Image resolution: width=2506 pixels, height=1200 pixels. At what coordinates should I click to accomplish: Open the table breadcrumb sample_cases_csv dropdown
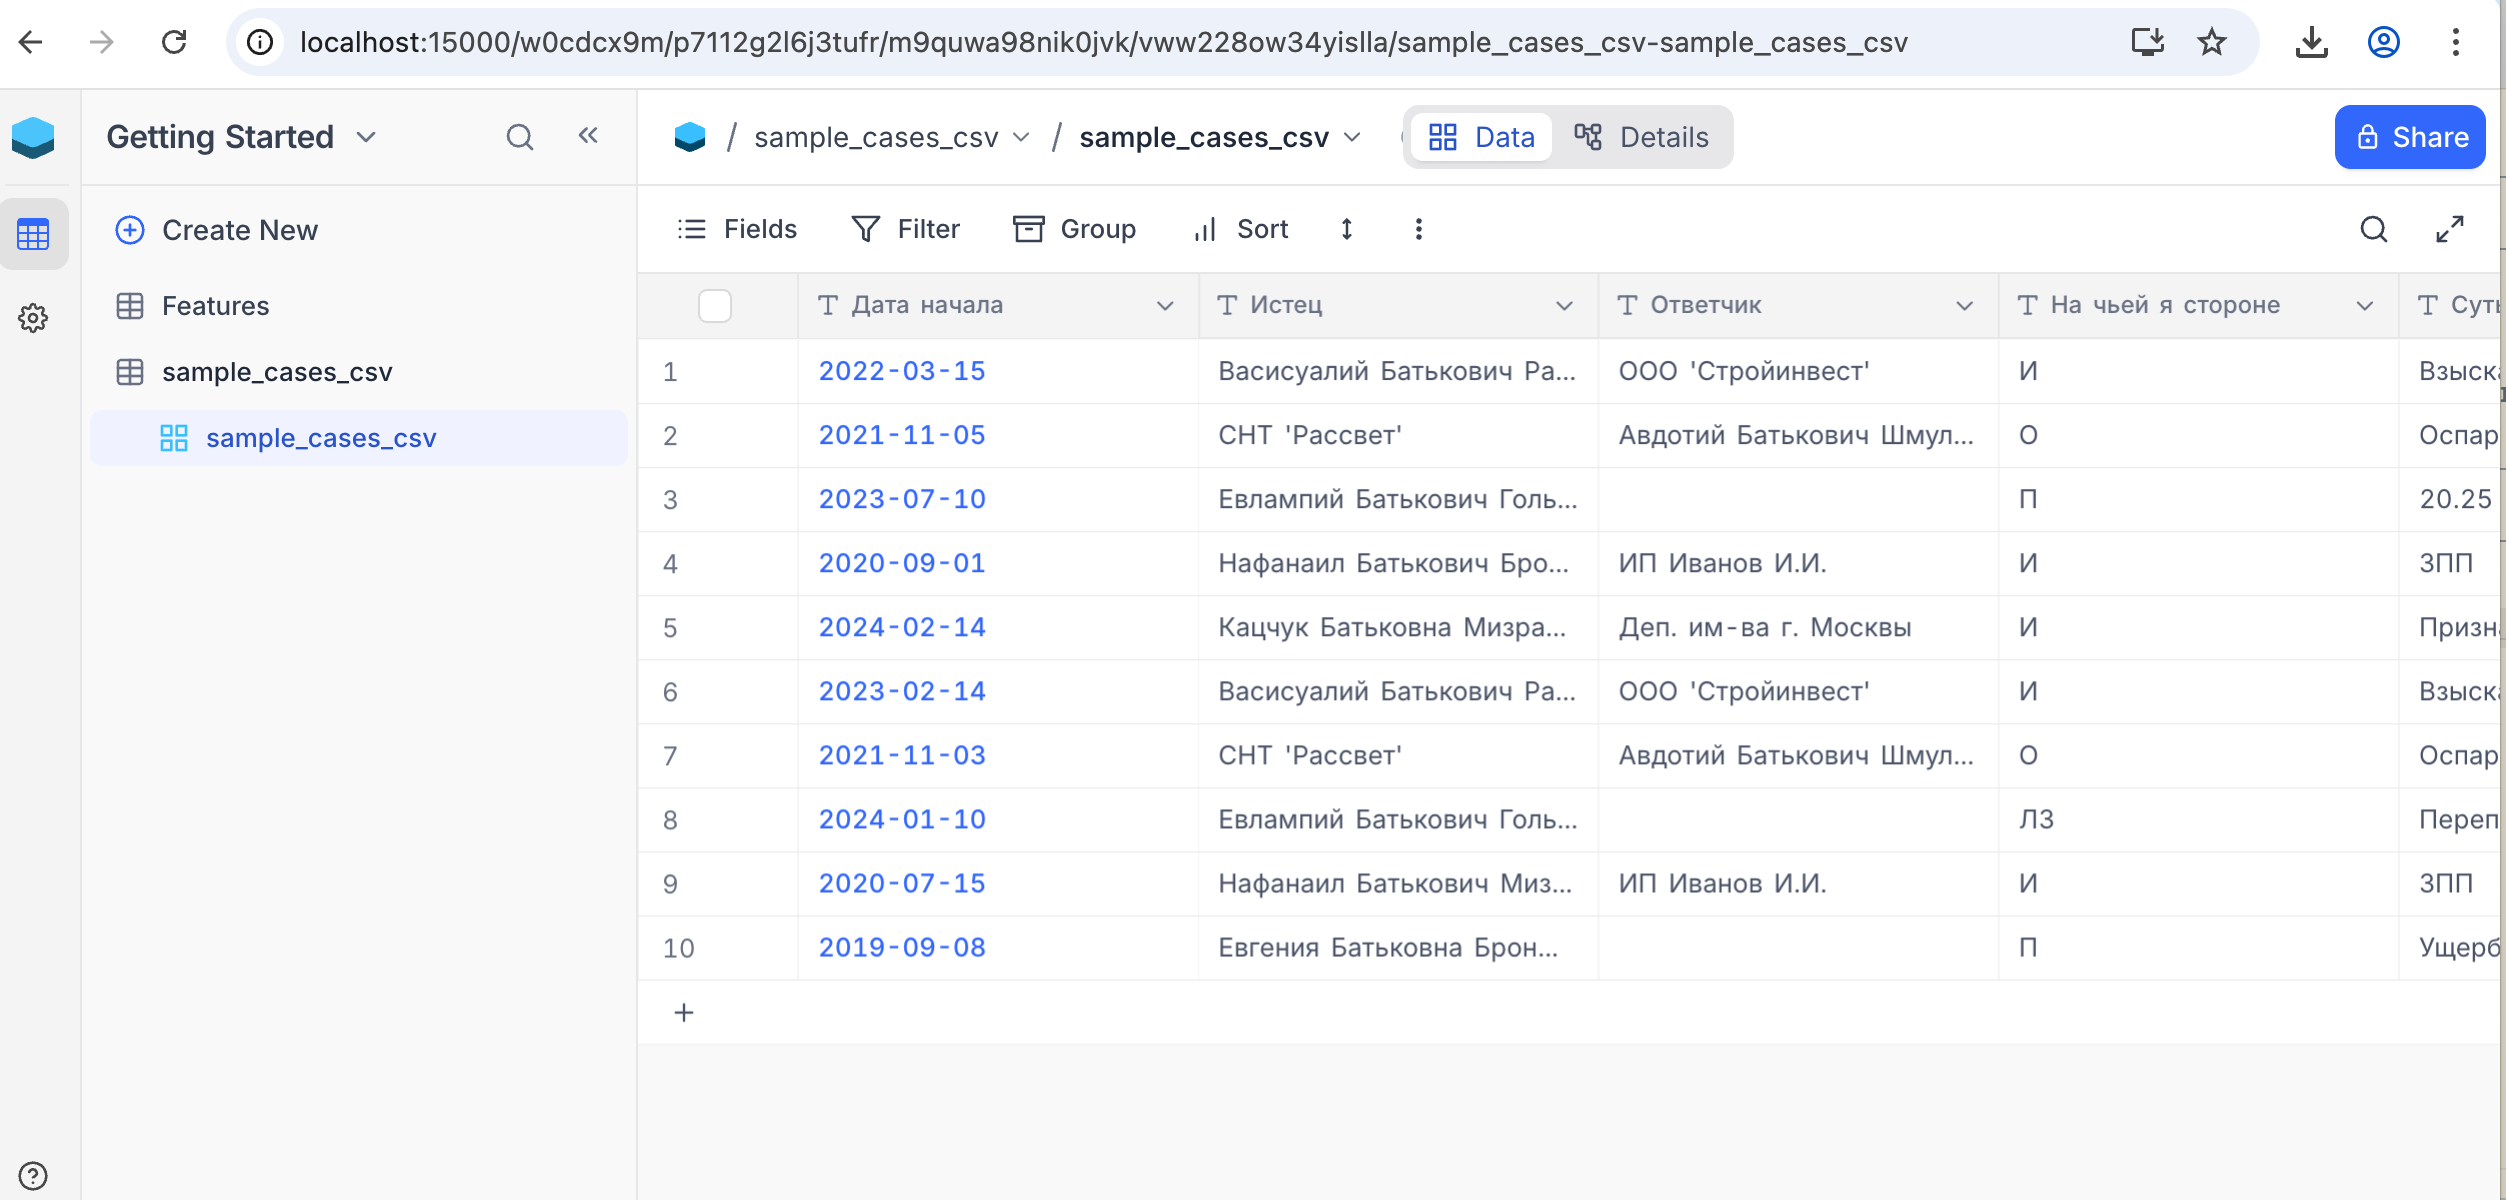[1021, 137]
